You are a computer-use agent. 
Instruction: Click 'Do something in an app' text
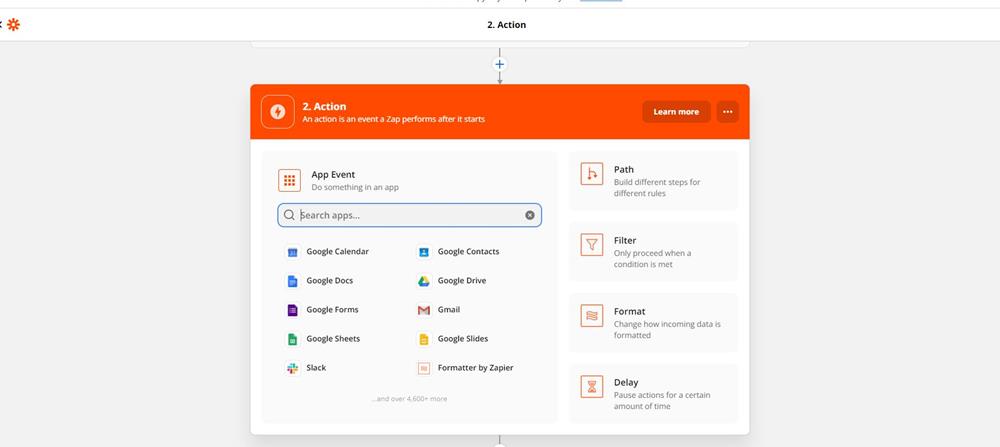tap(355, 187)
